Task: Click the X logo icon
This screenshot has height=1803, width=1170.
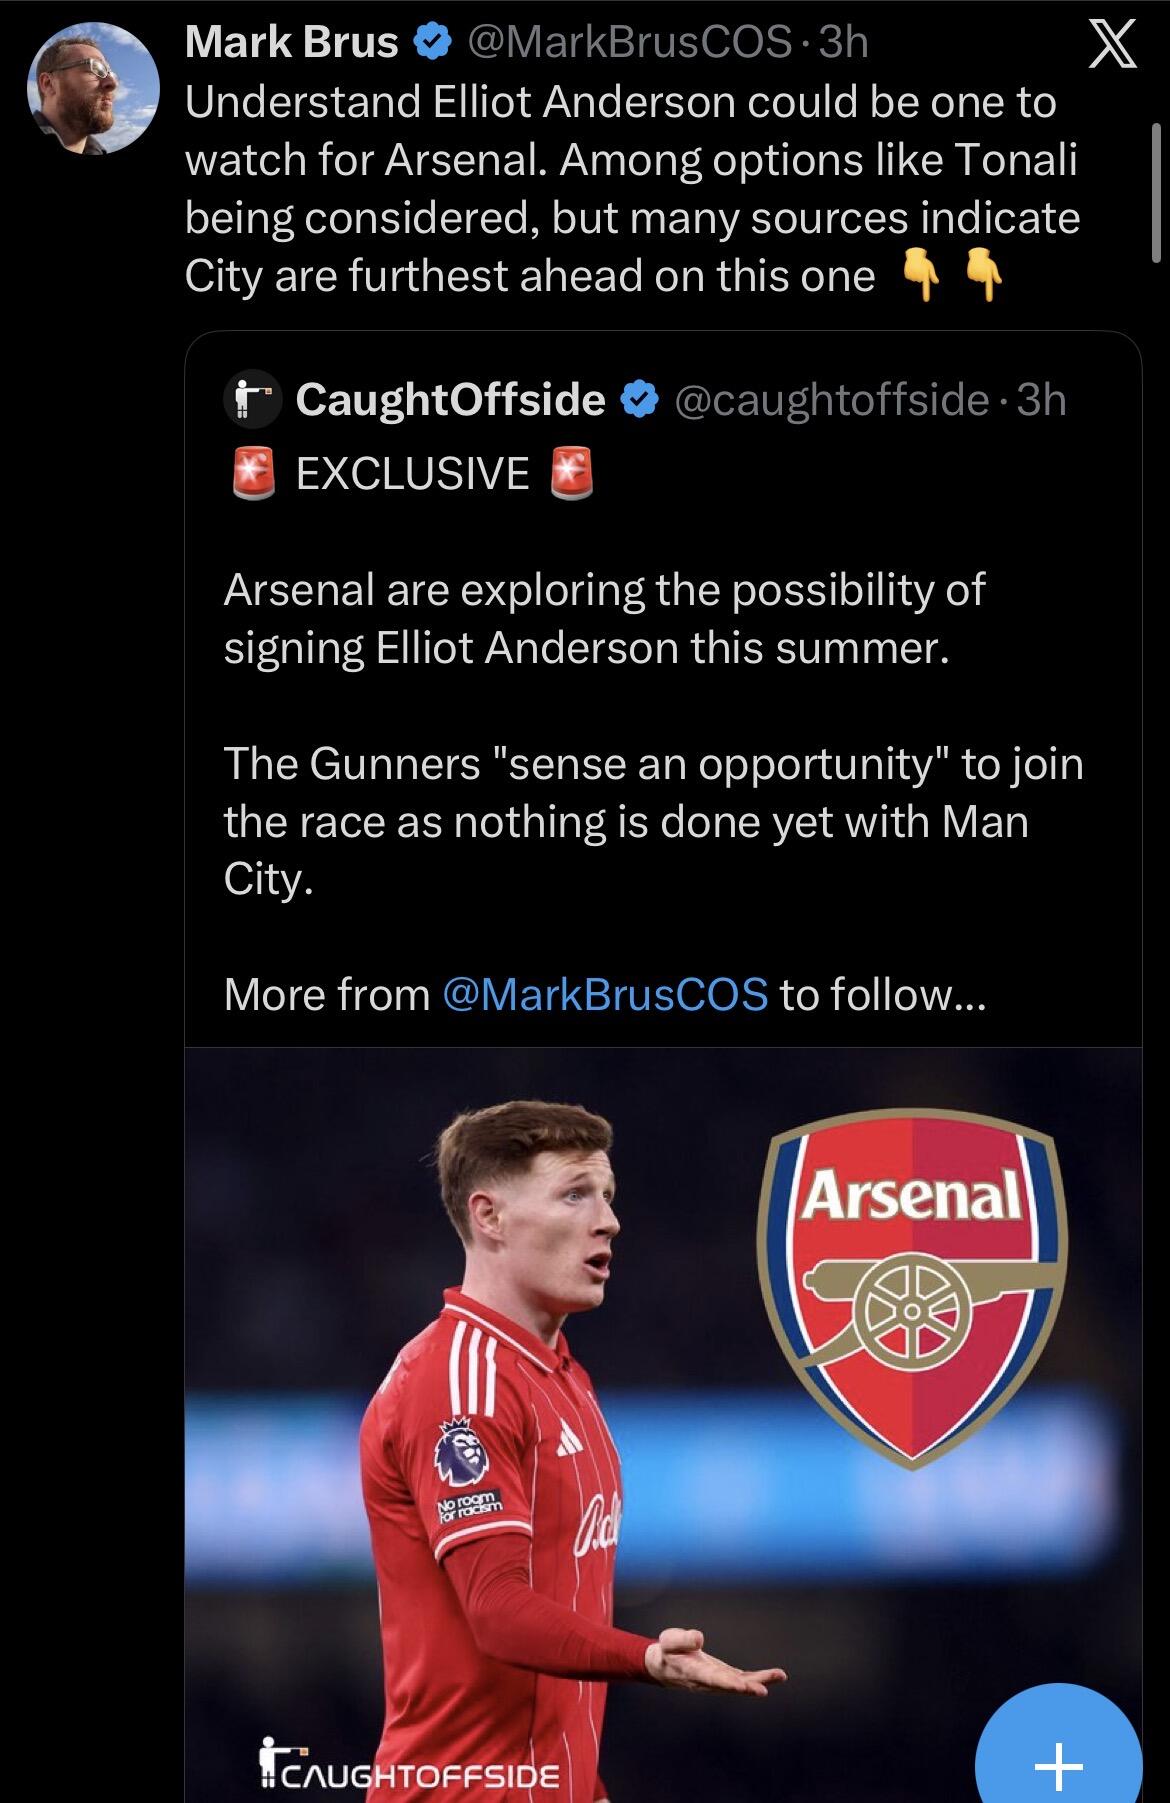Action: click(1111, 47)
